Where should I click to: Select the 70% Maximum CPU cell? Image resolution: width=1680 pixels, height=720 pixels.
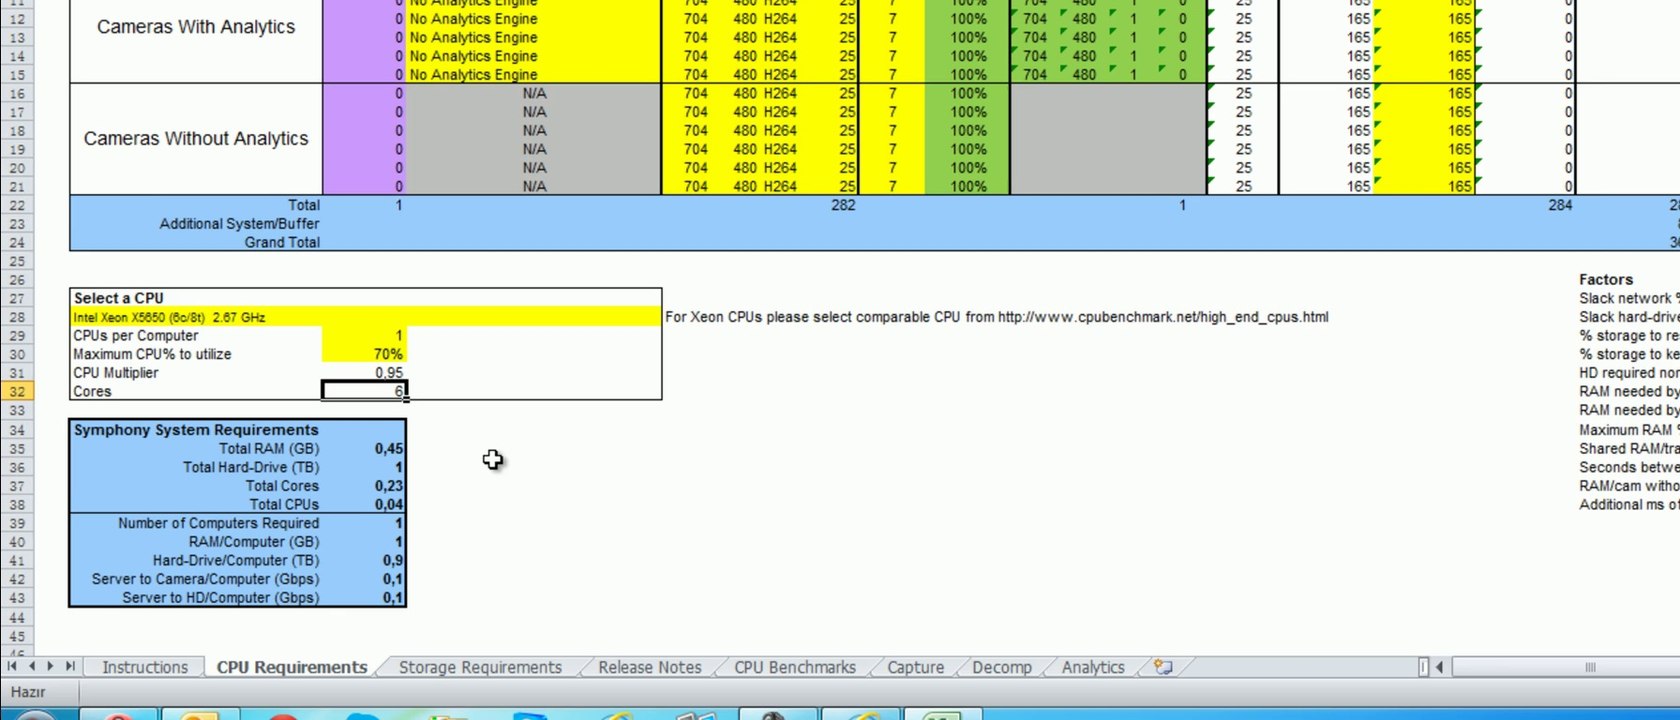[x=364, y=354]
